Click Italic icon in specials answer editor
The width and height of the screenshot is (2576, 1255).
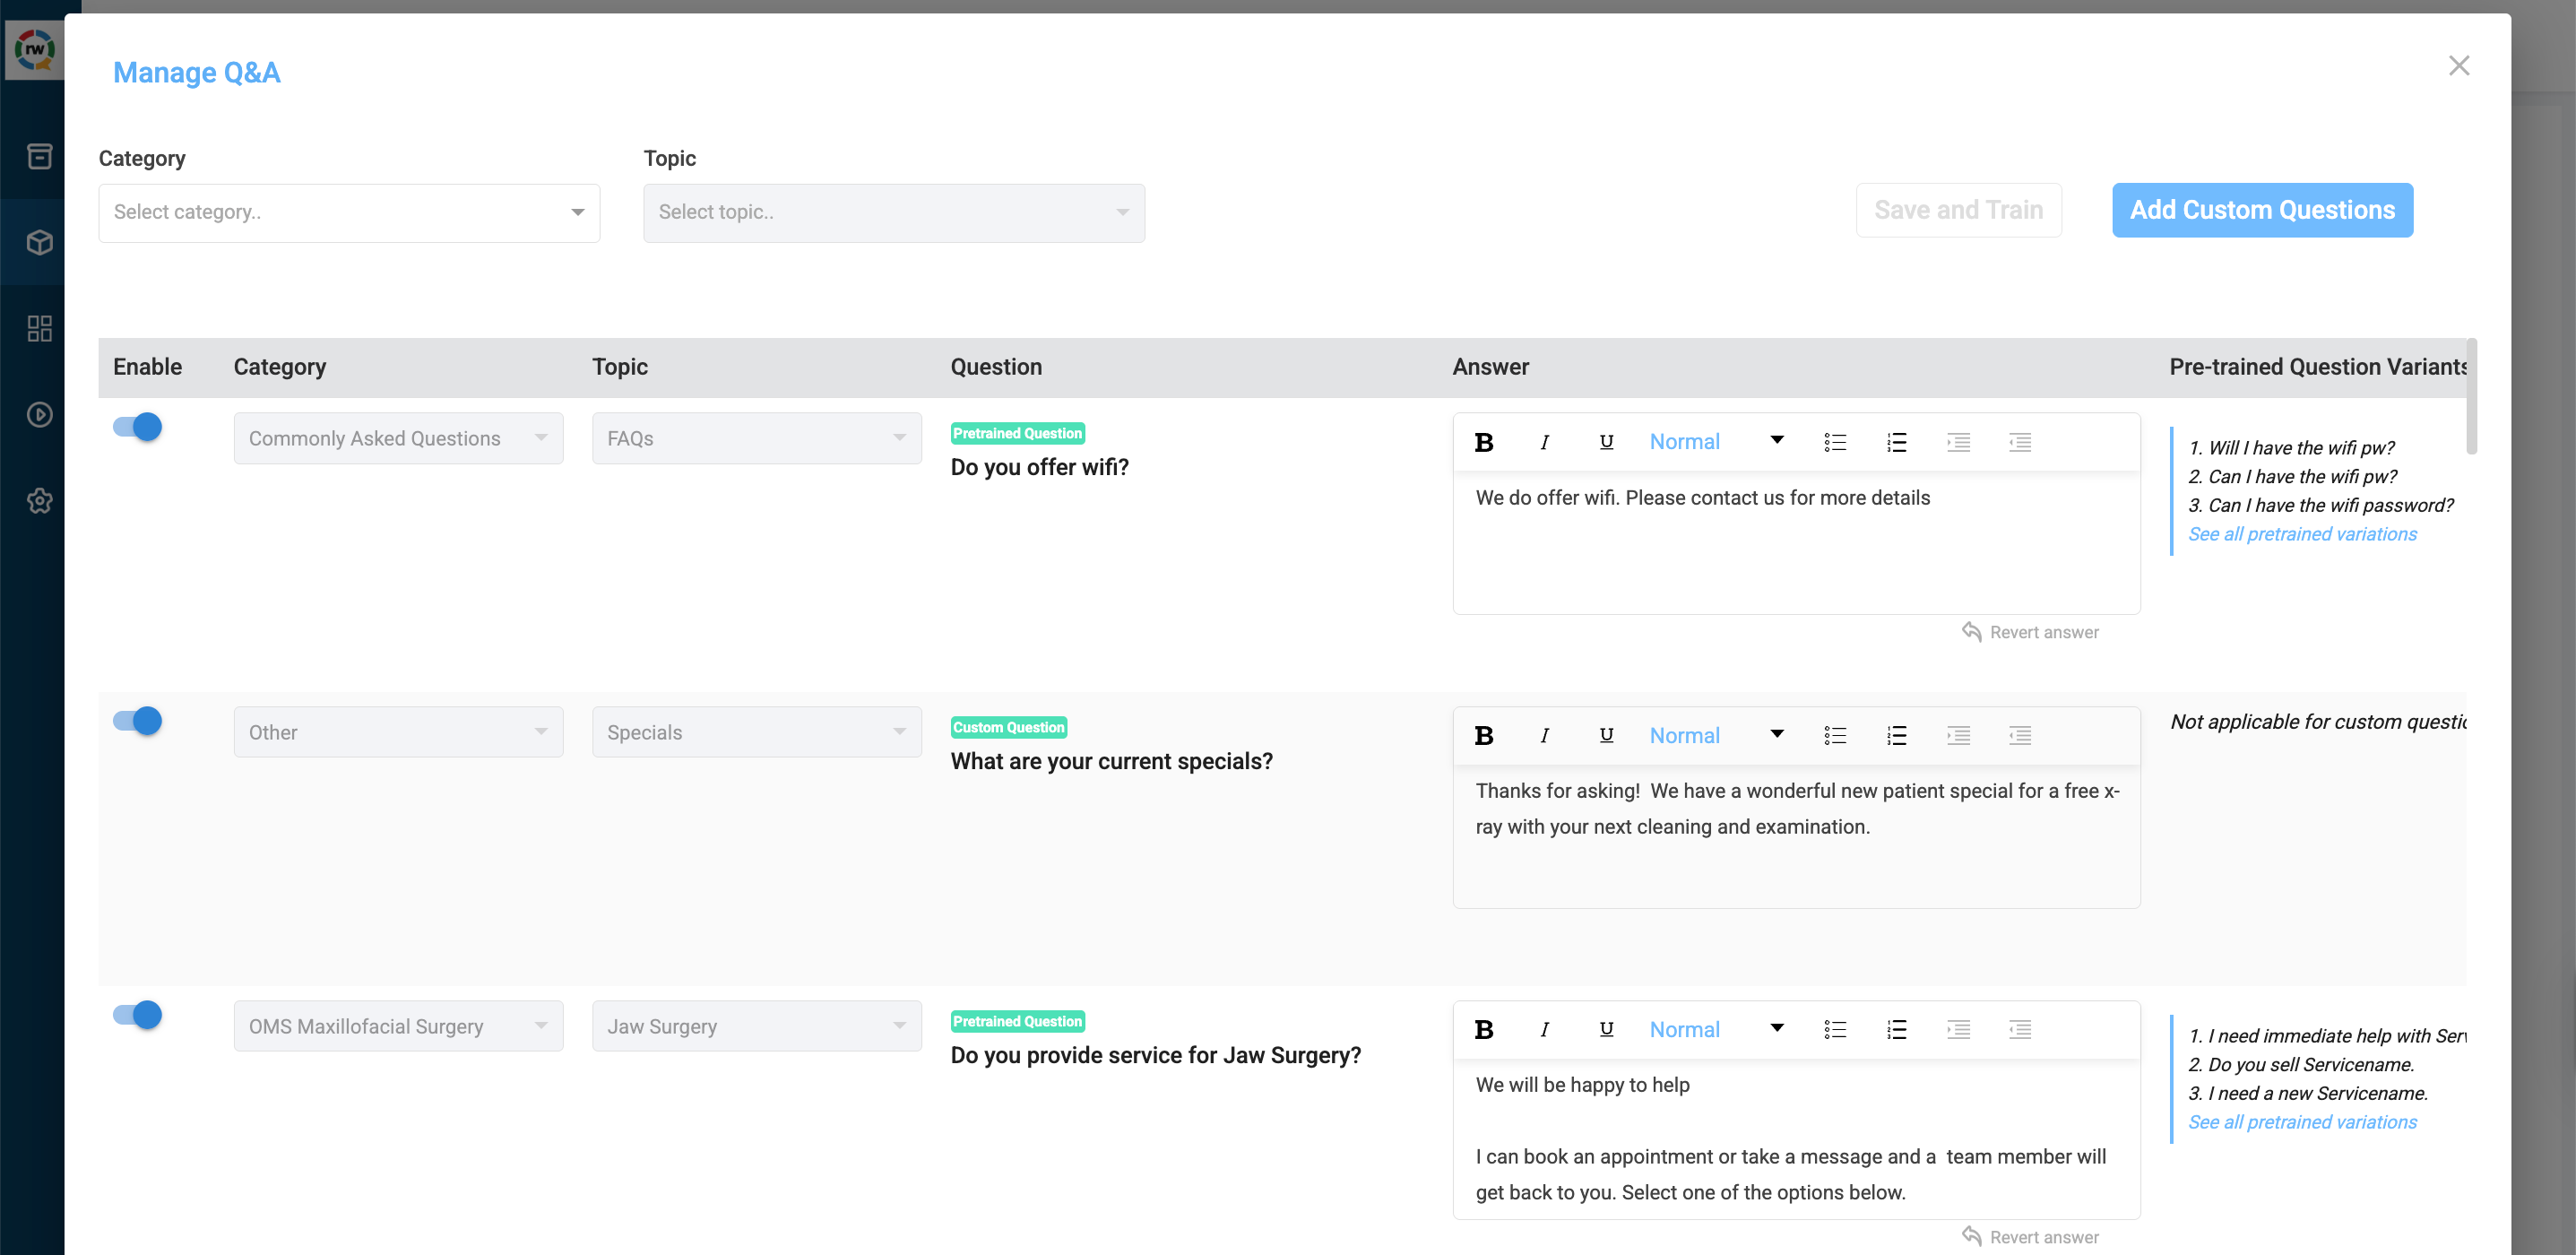coord(1545,736)
